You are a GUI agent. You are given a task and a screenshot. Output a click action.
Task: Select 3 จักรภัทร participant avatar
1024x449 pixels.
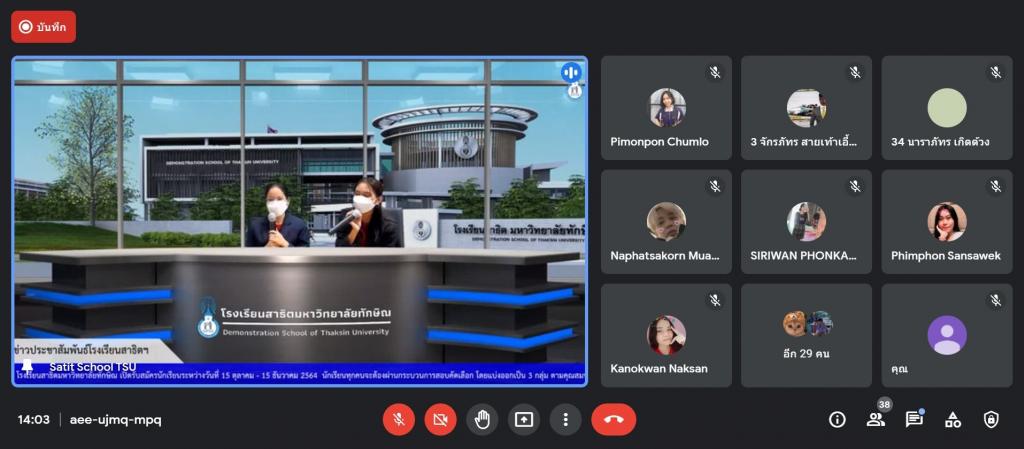tap(807, 108)
